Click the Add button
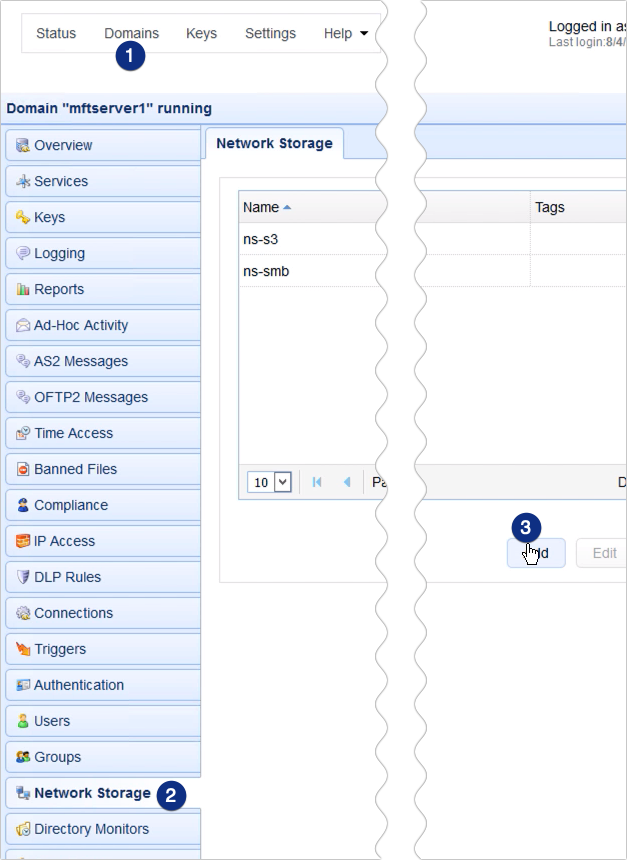627x860 pixels. [x=536, y=553]
